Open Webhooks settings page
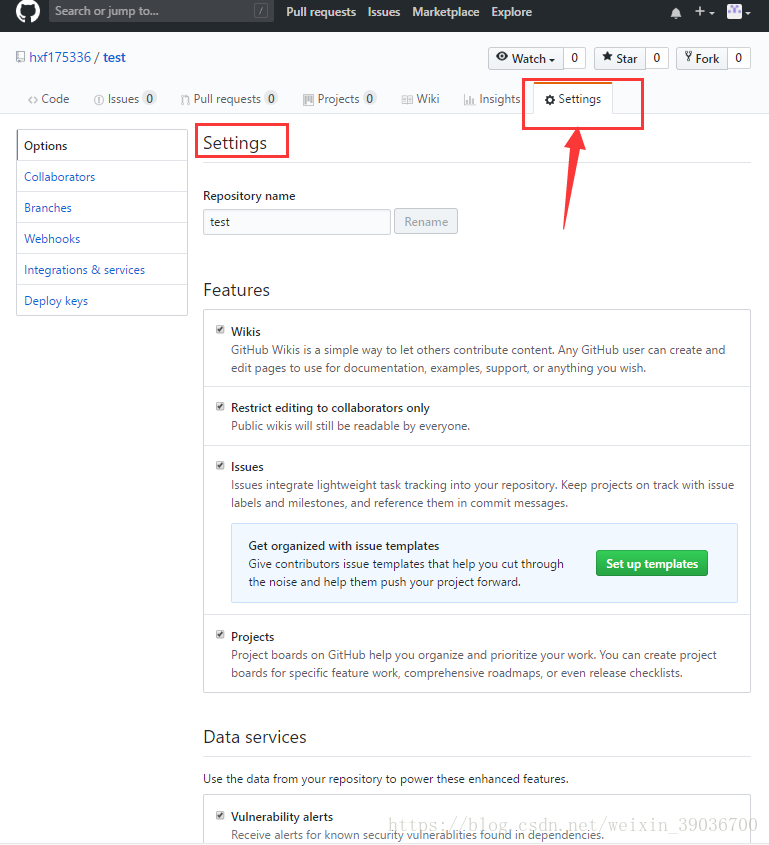Viewport: 769px width, 845px height. click(102, 239)
